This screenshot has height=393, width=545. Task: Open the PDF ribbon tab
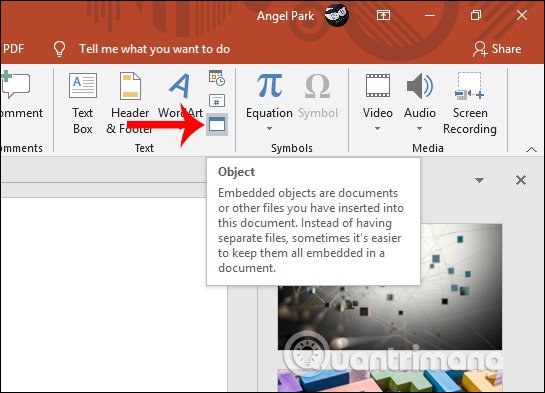[x=13, y=49]
